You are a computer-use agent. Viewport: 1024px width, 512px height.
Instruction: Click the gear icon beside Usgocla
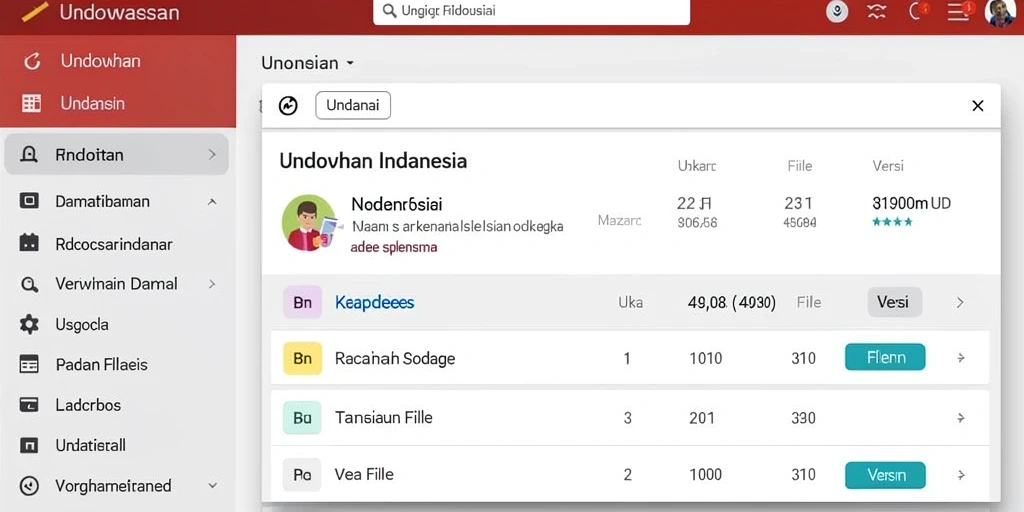[29, 324]
